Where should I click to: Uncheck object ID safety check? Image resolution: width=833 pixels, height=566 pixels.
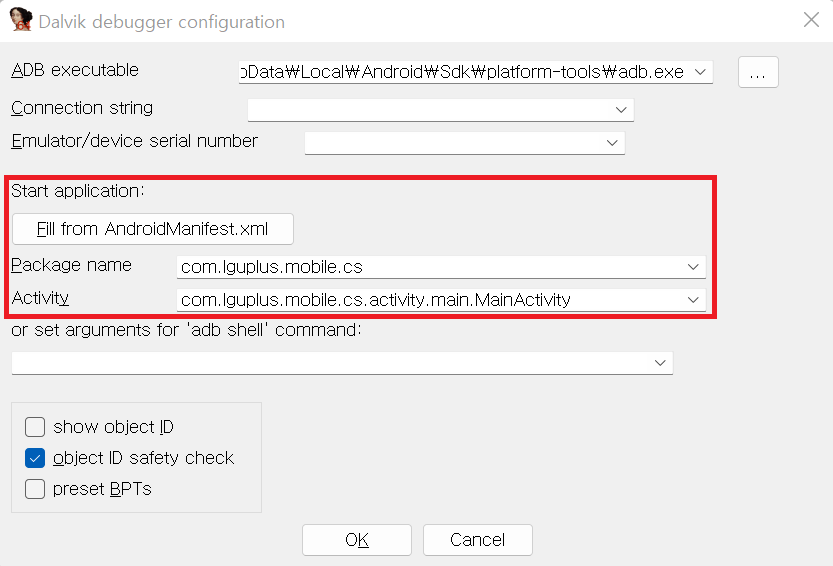point(36,458)
